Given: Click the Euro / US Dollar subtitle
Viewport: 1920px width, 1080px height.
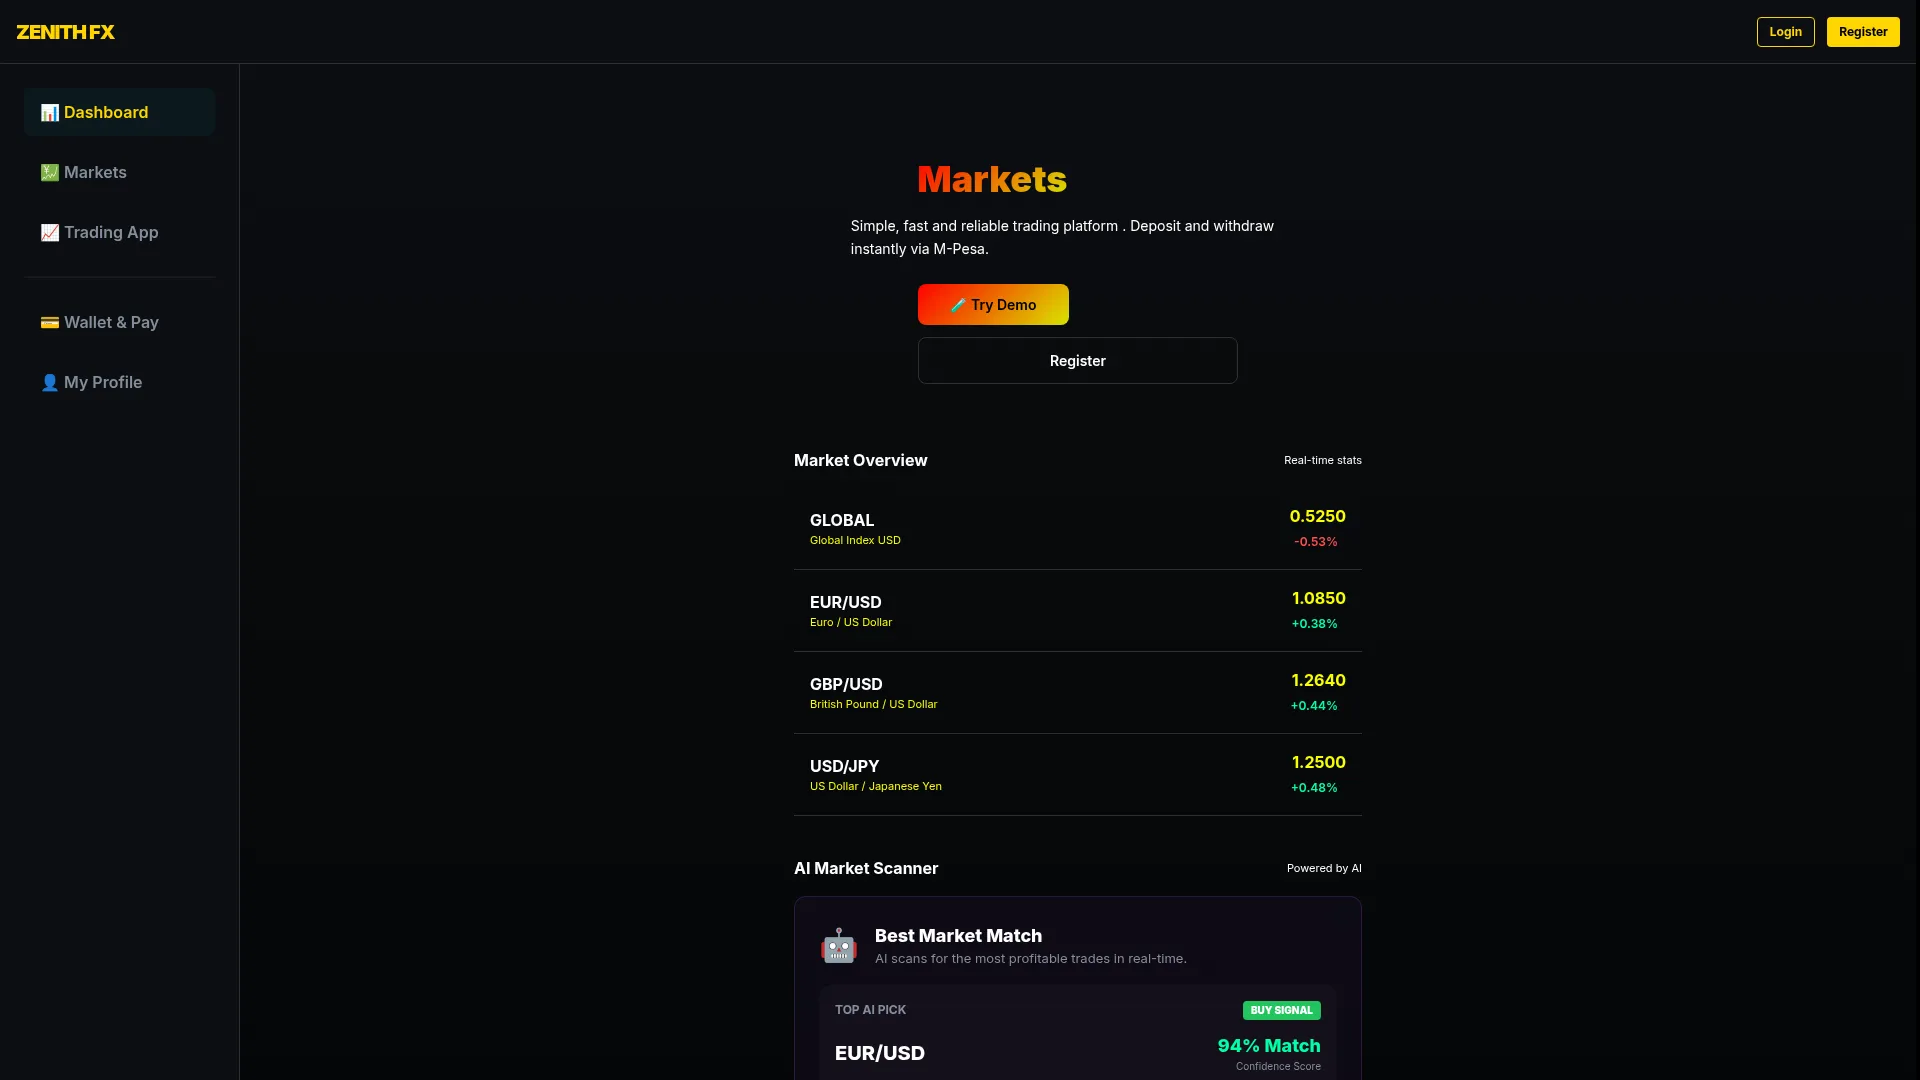Looking at the screenshot, I should 851,623.
